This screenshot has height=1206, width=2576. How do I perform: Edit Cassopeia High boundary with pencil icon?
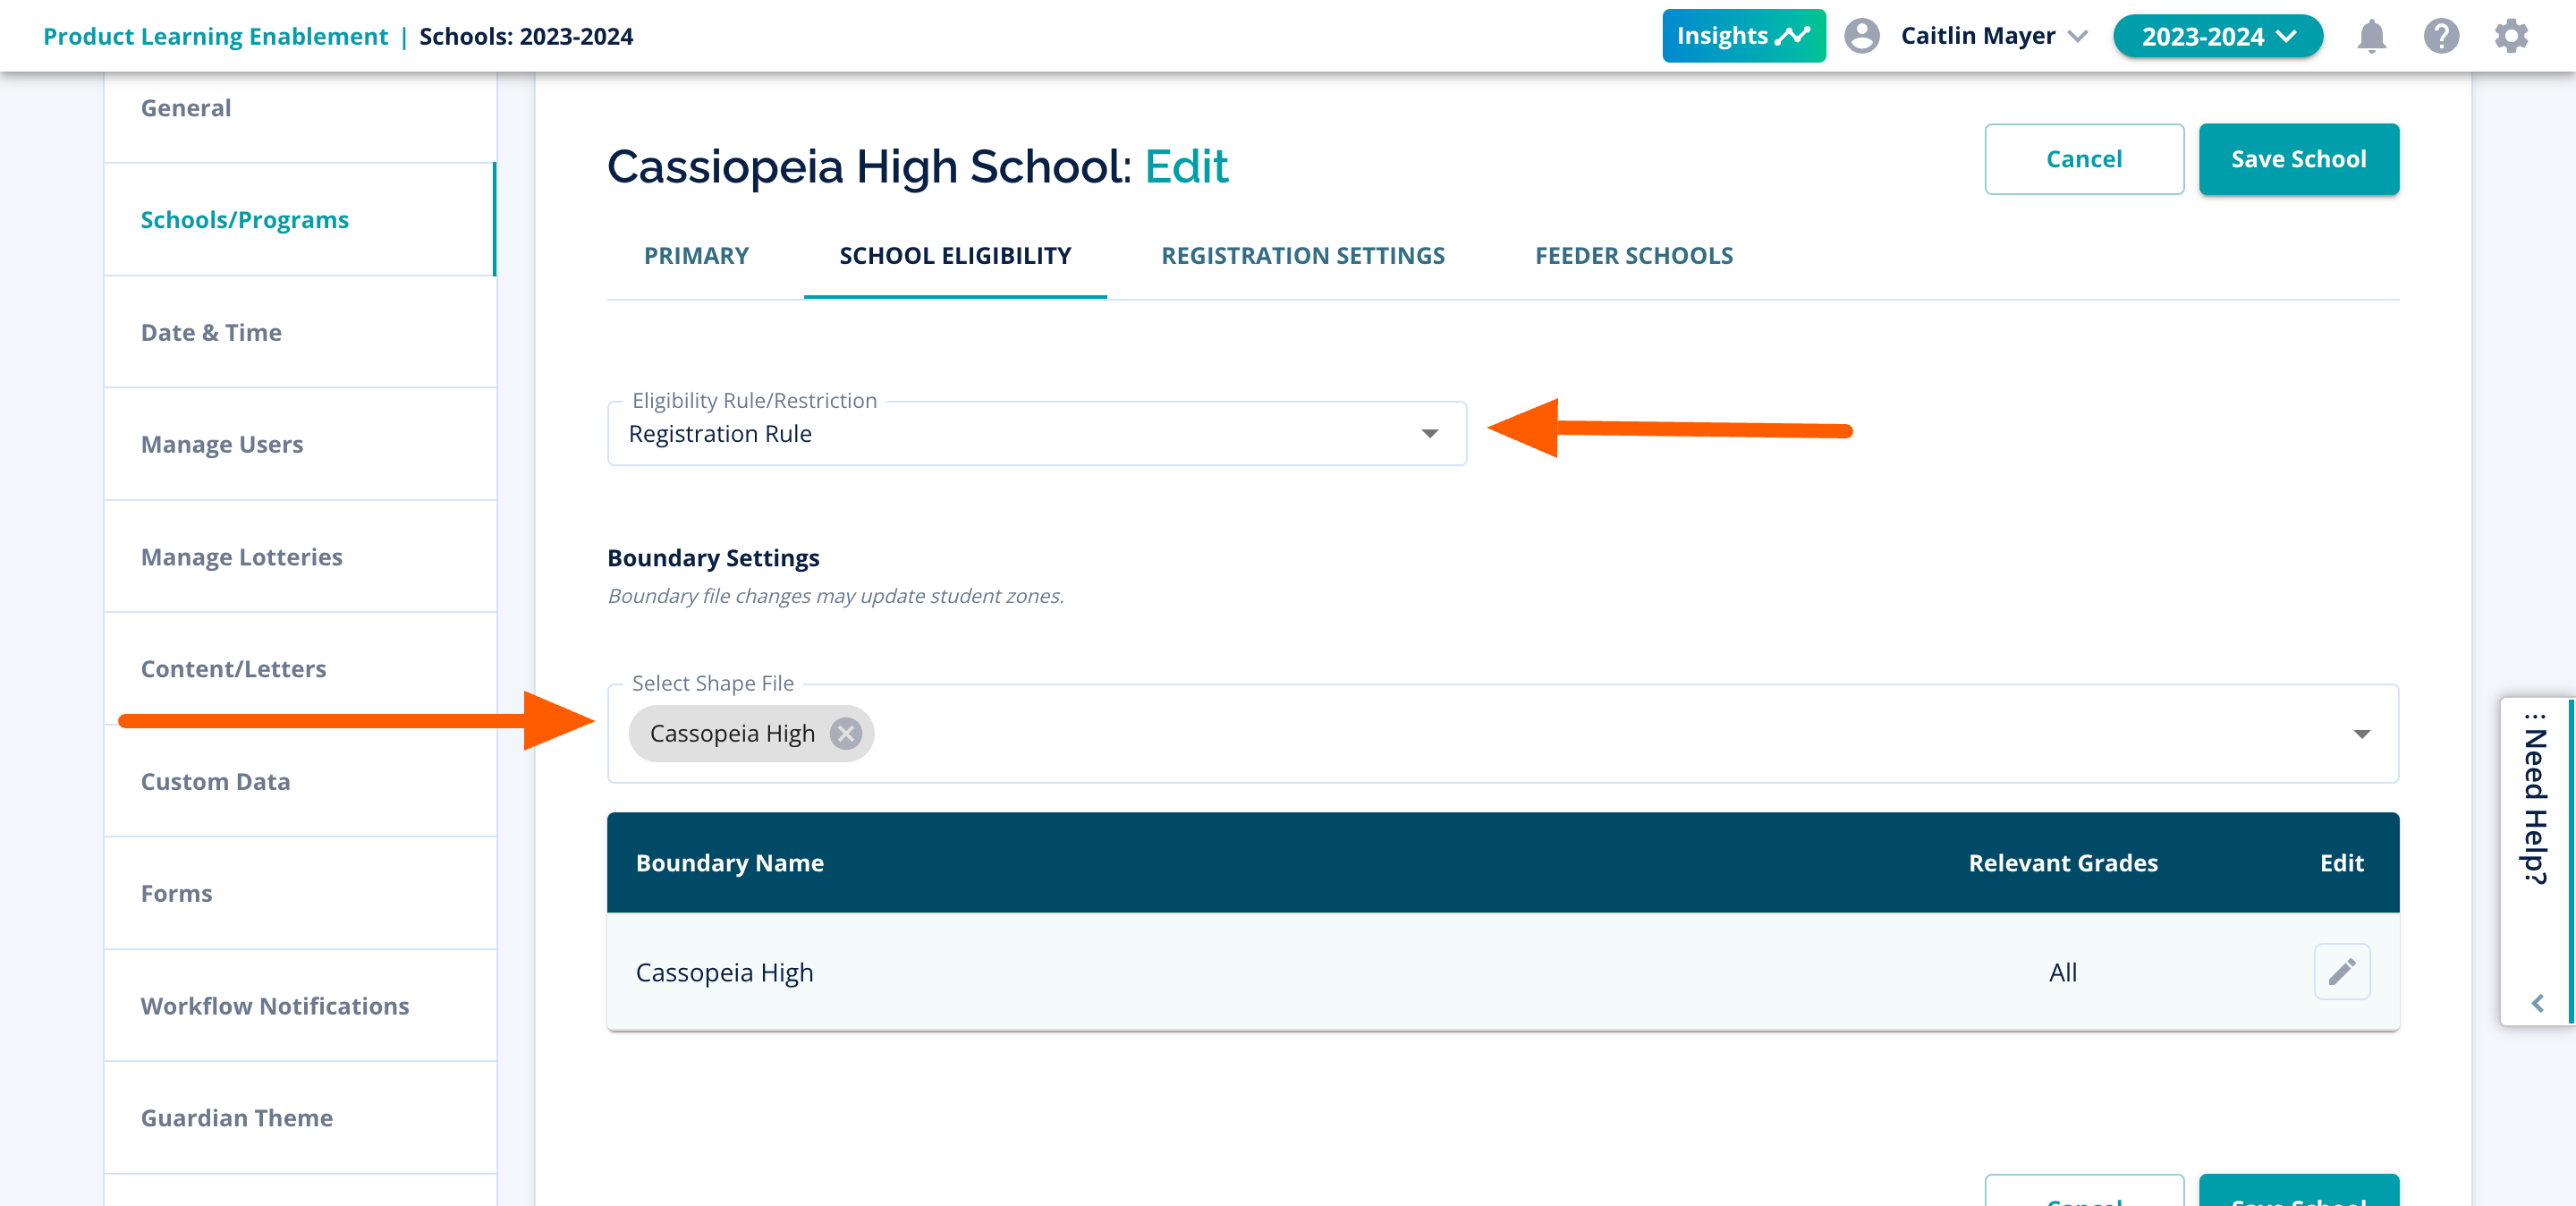coord(2341,971)
